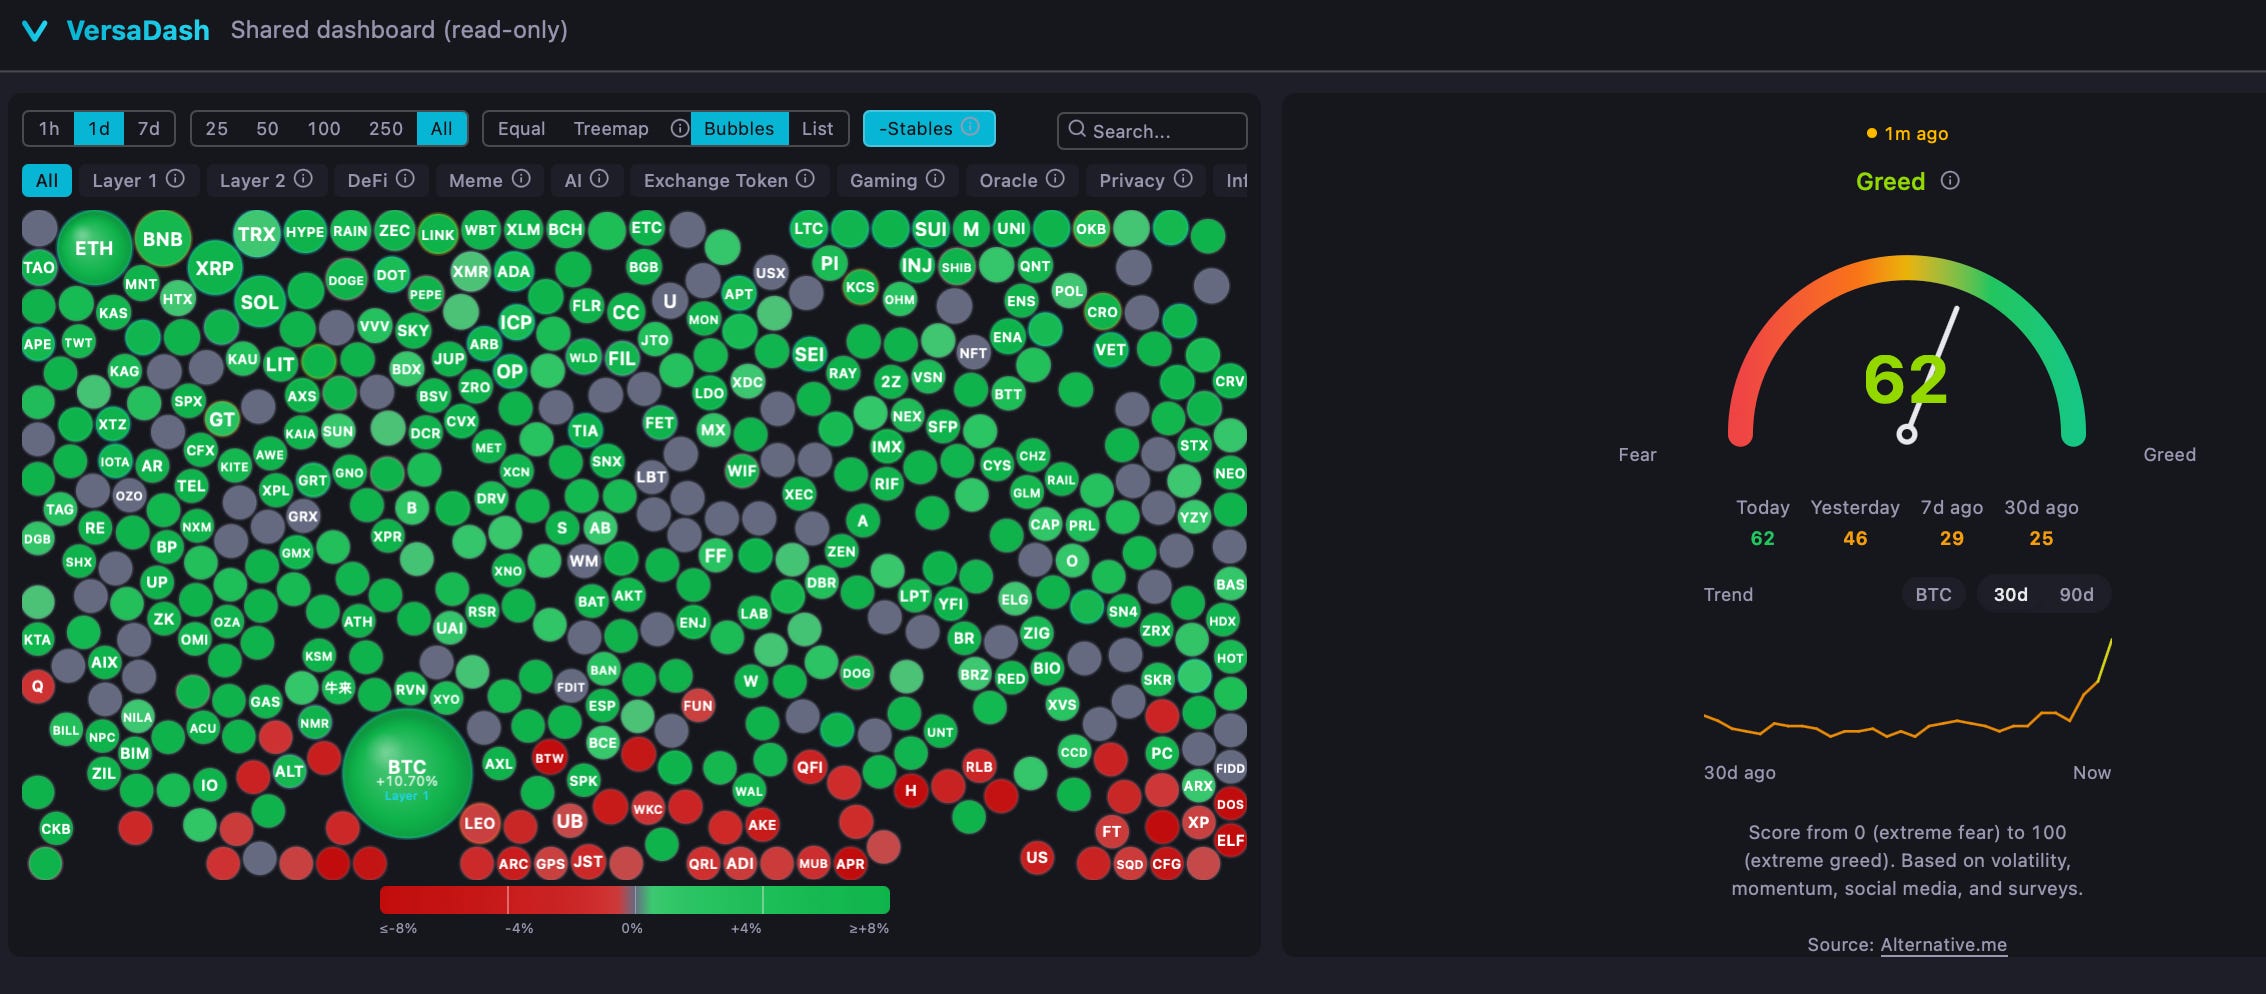This screenshot has width=2266, height=994.
Task: Show the DeFi category info icon
Action: [x=405, y=179]
